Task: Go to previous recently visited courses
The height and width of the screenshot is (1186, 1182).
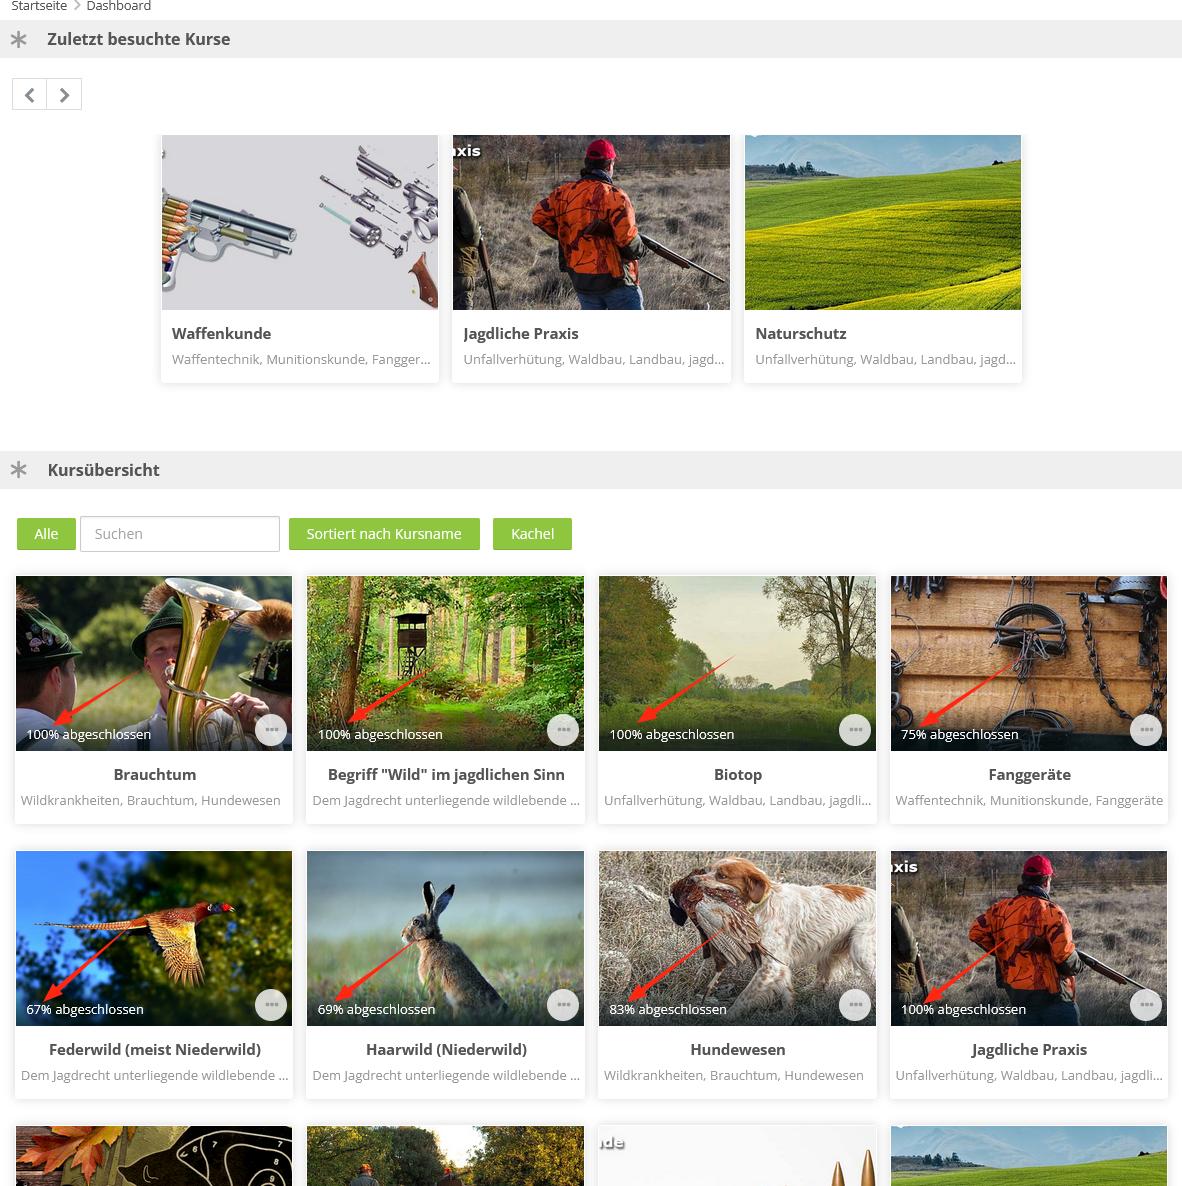Action: [29, 95]
